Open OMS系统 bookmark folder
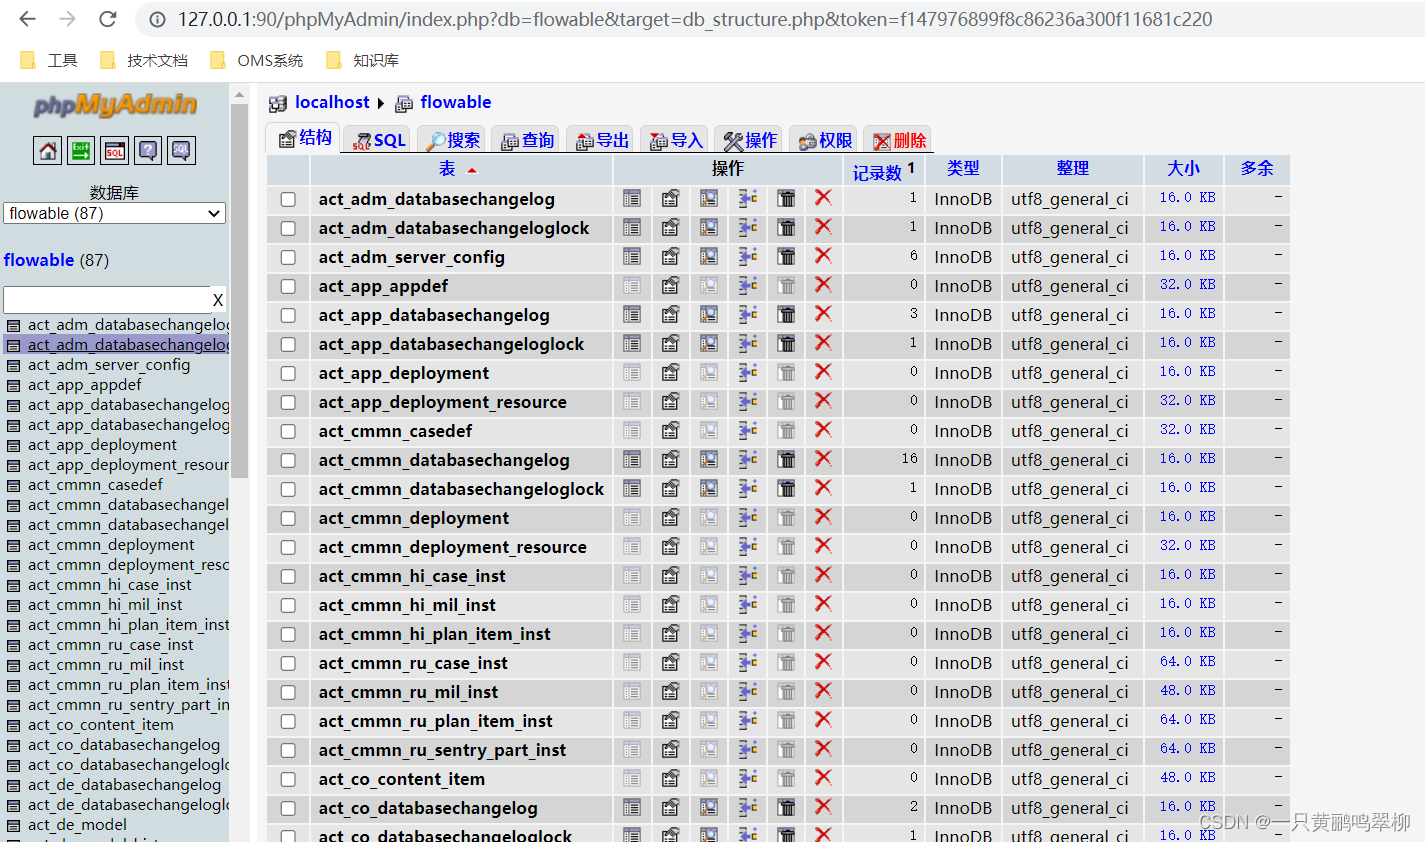The image size is (1425, 842). [x=257, y=60]
